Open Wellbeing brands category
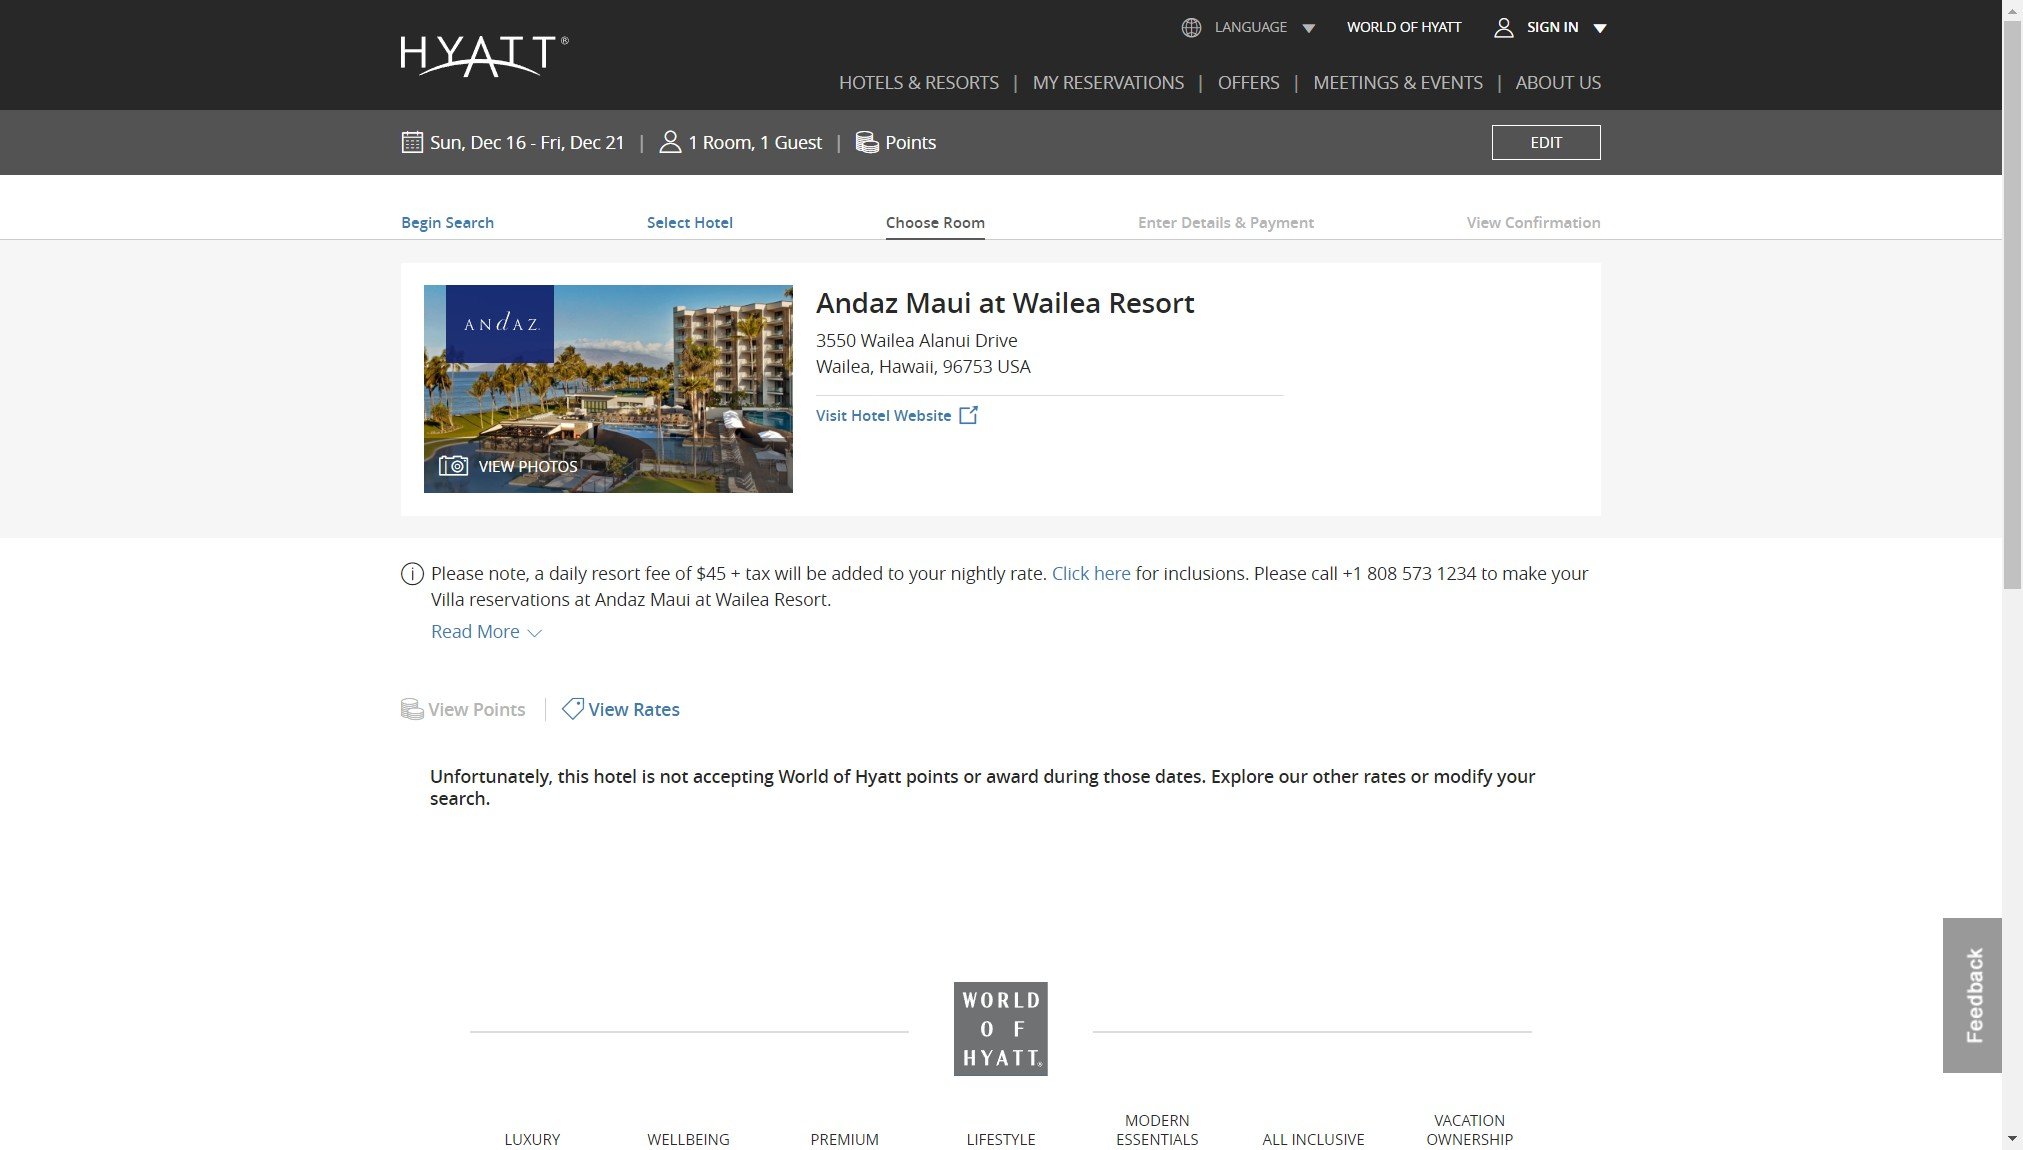This screenshot has width=2023, height=1150. tap(688, 1139)
